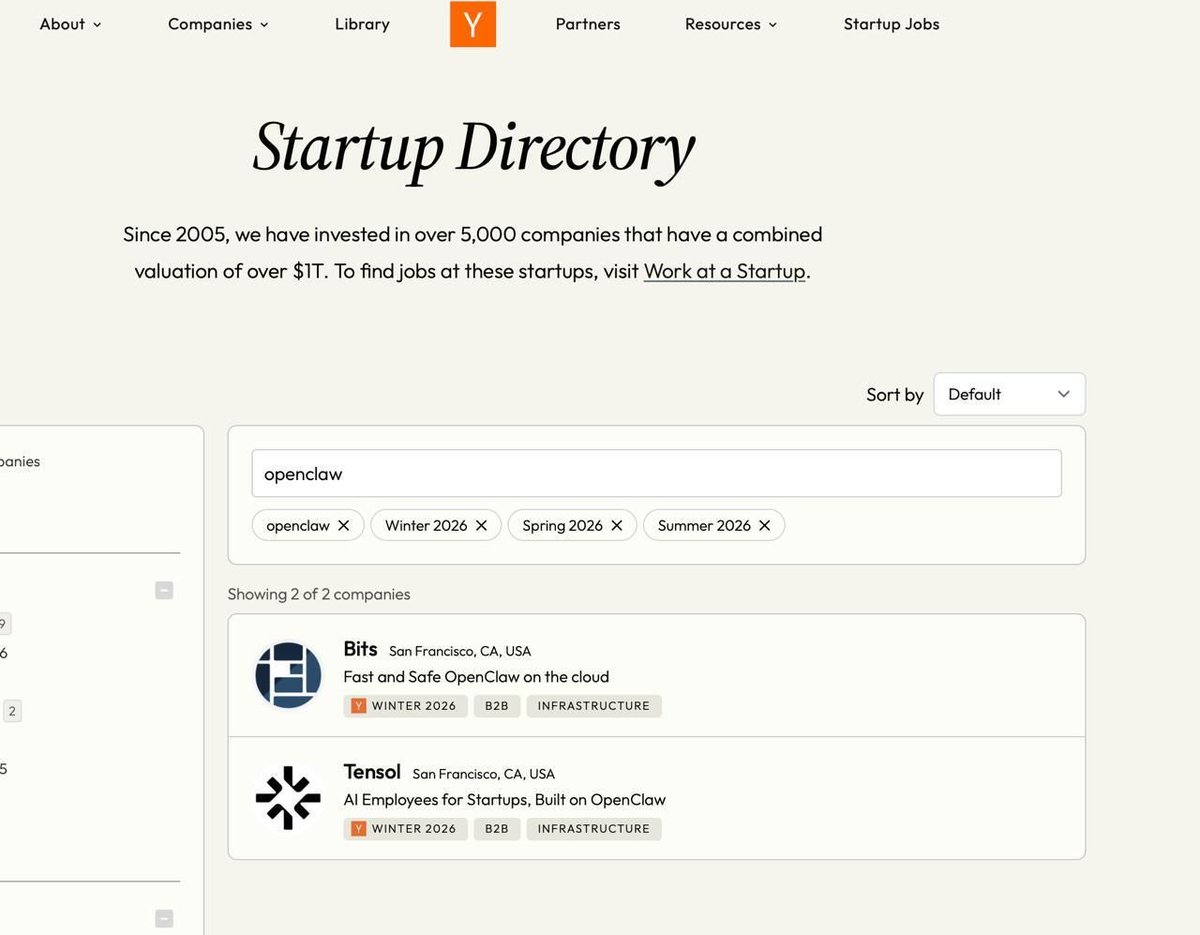Remove the Spring 2026 filter chip
1200x935 pixels.
[617, 525]
